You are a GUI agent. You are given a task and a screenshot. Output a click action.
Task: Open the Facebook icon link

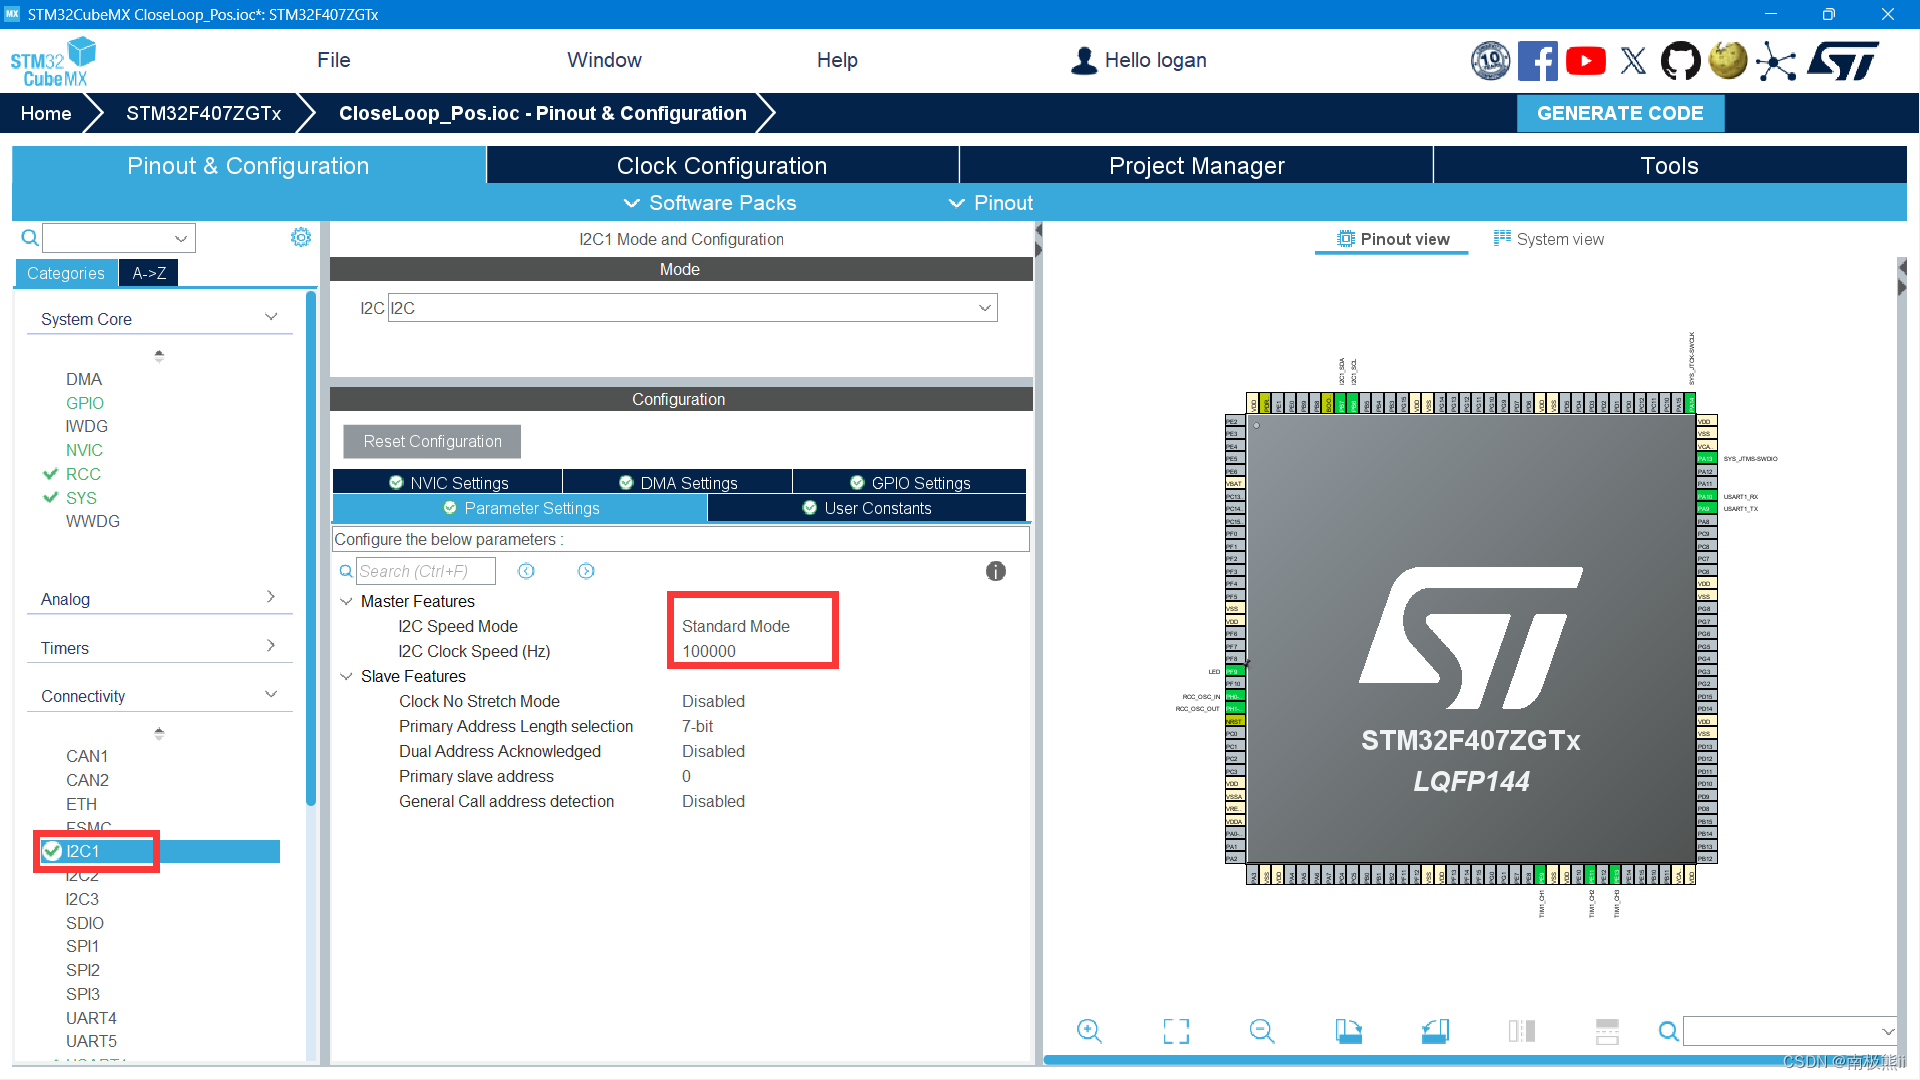point(1537,61)
